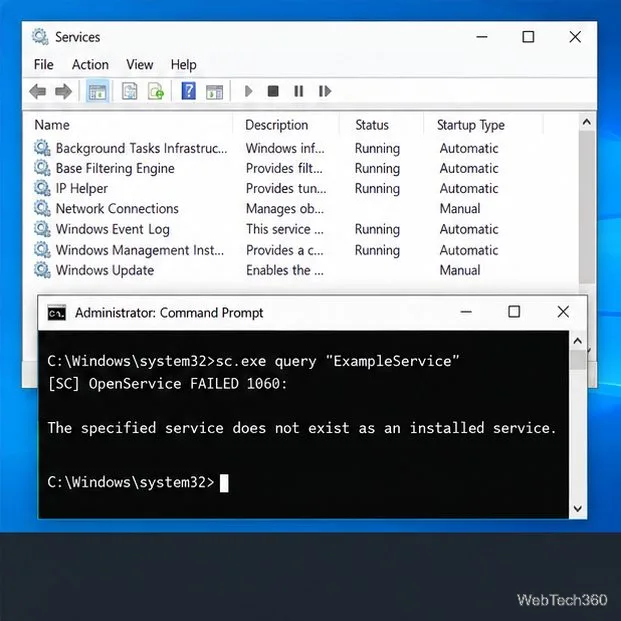Click Running status of IP Helper row

pos(377,189)
